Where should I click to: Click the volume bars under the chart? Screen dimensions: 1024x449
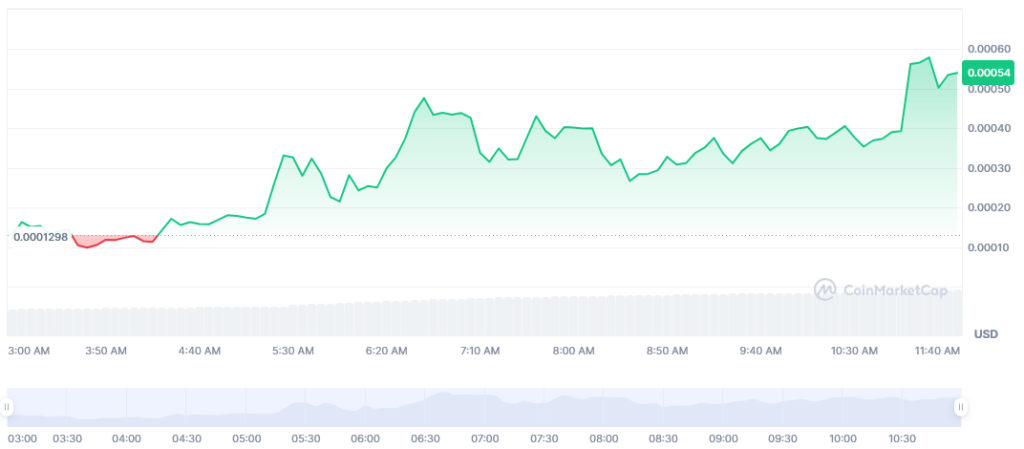pyautogui.click(x=484, y=313)
